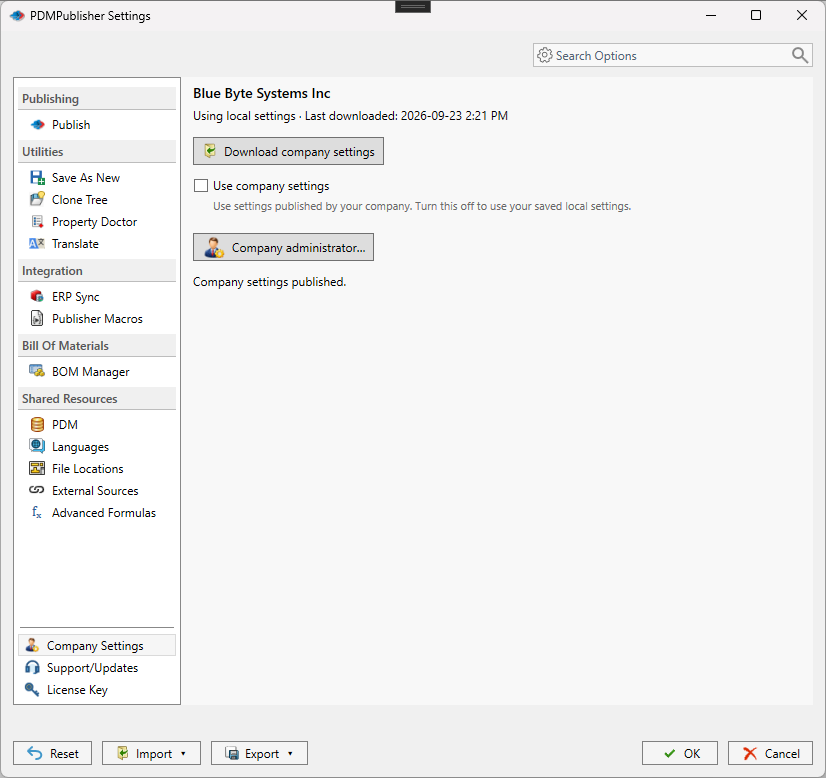
Task: Click the Reset button
Action: click(x=53, y=753)
